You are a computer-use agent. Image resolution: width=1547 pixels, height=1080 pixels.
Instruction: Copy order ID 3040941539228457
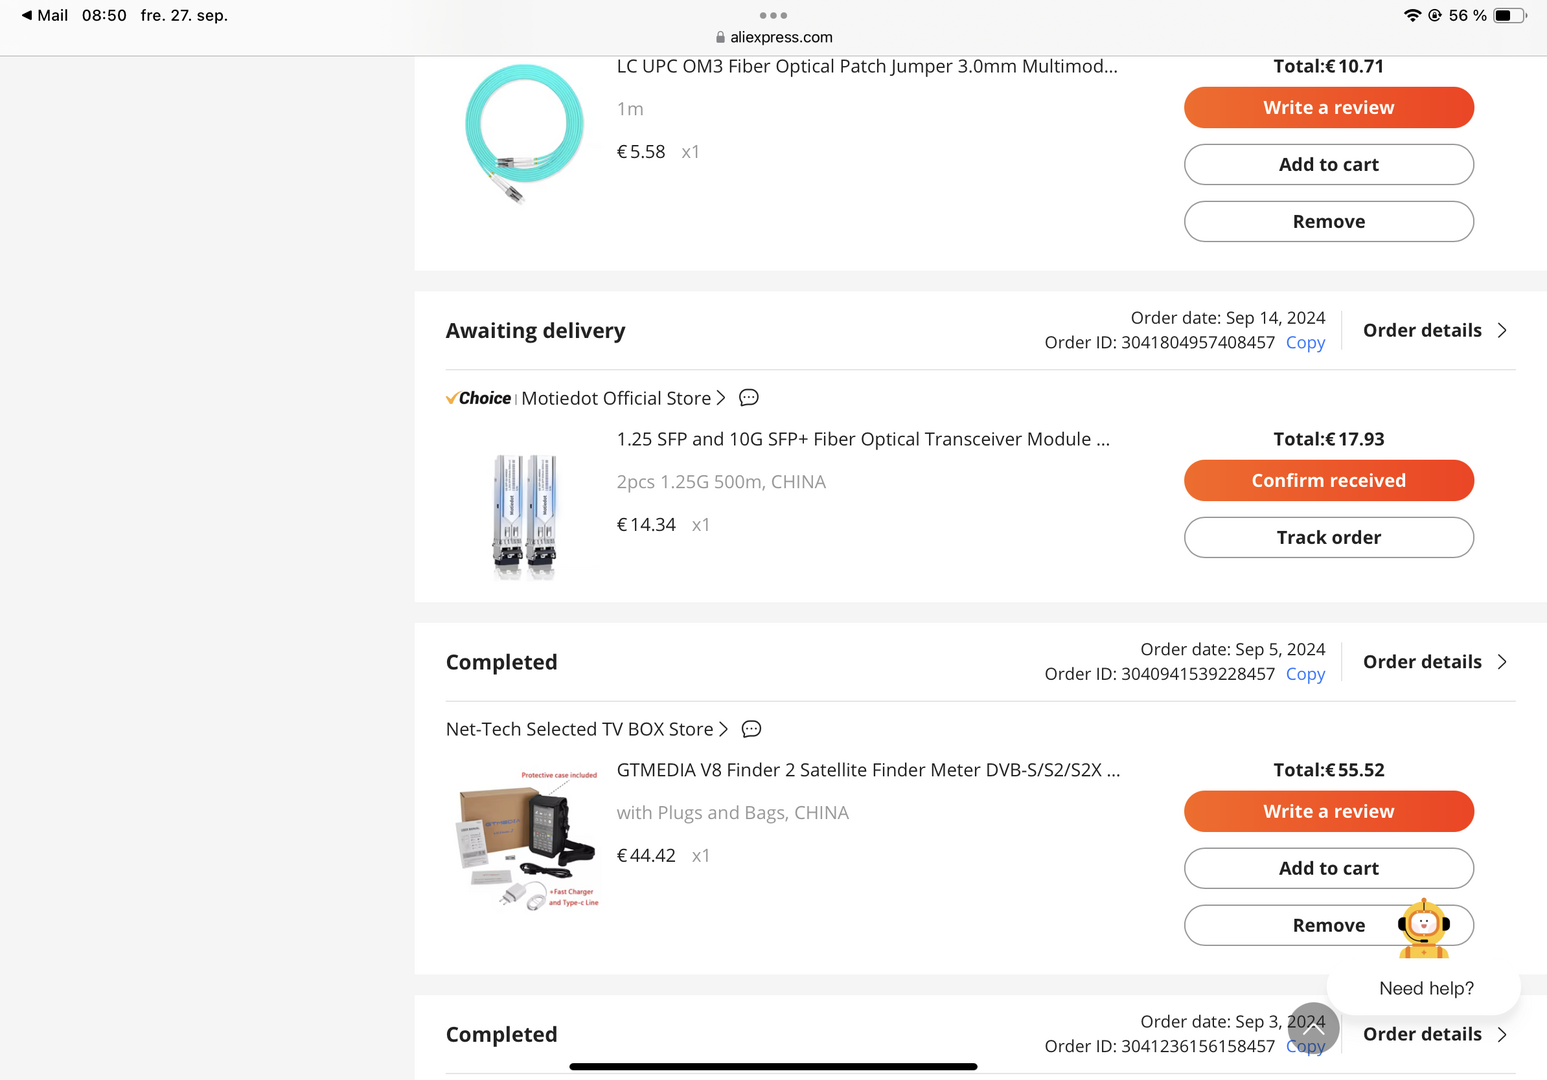[1305, 674]
